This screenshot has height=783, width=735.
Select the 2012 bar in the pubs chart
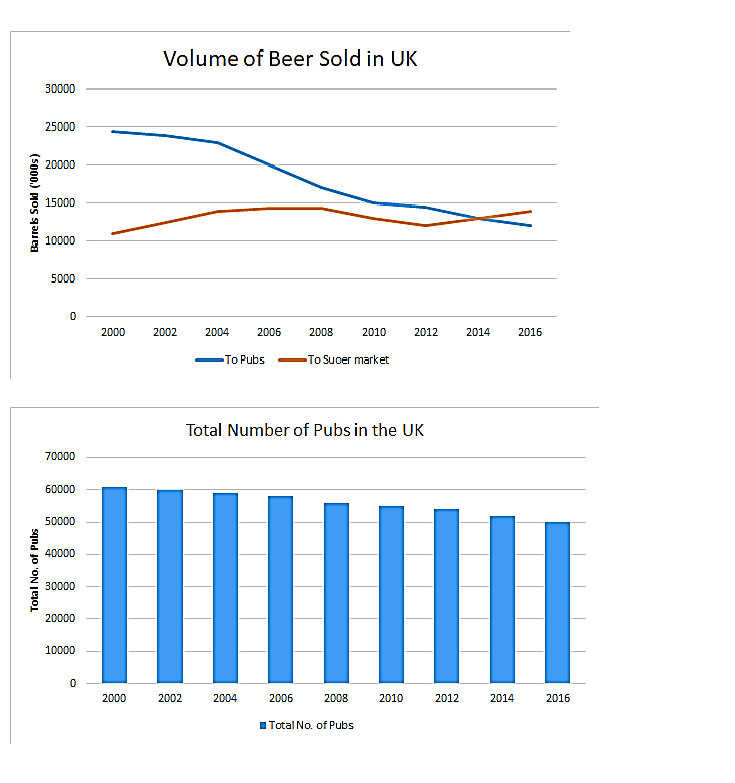point(446,596)
